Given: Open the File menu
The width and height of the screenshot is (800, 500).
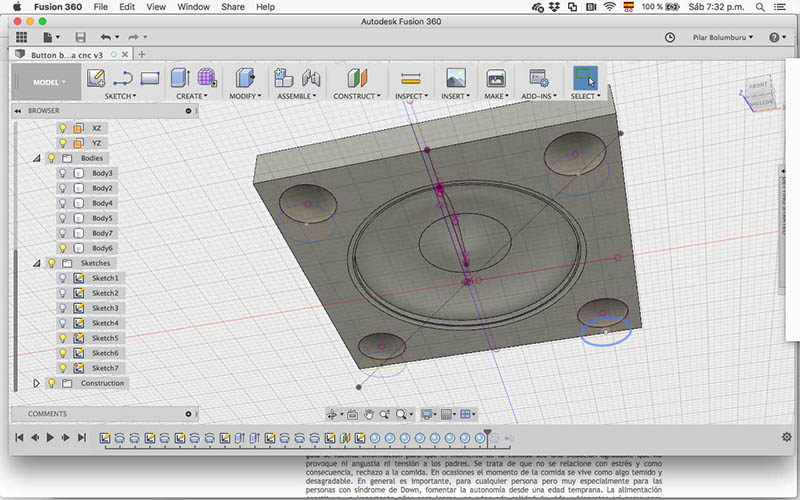Looking at the screenshot, I should point(101,7).
